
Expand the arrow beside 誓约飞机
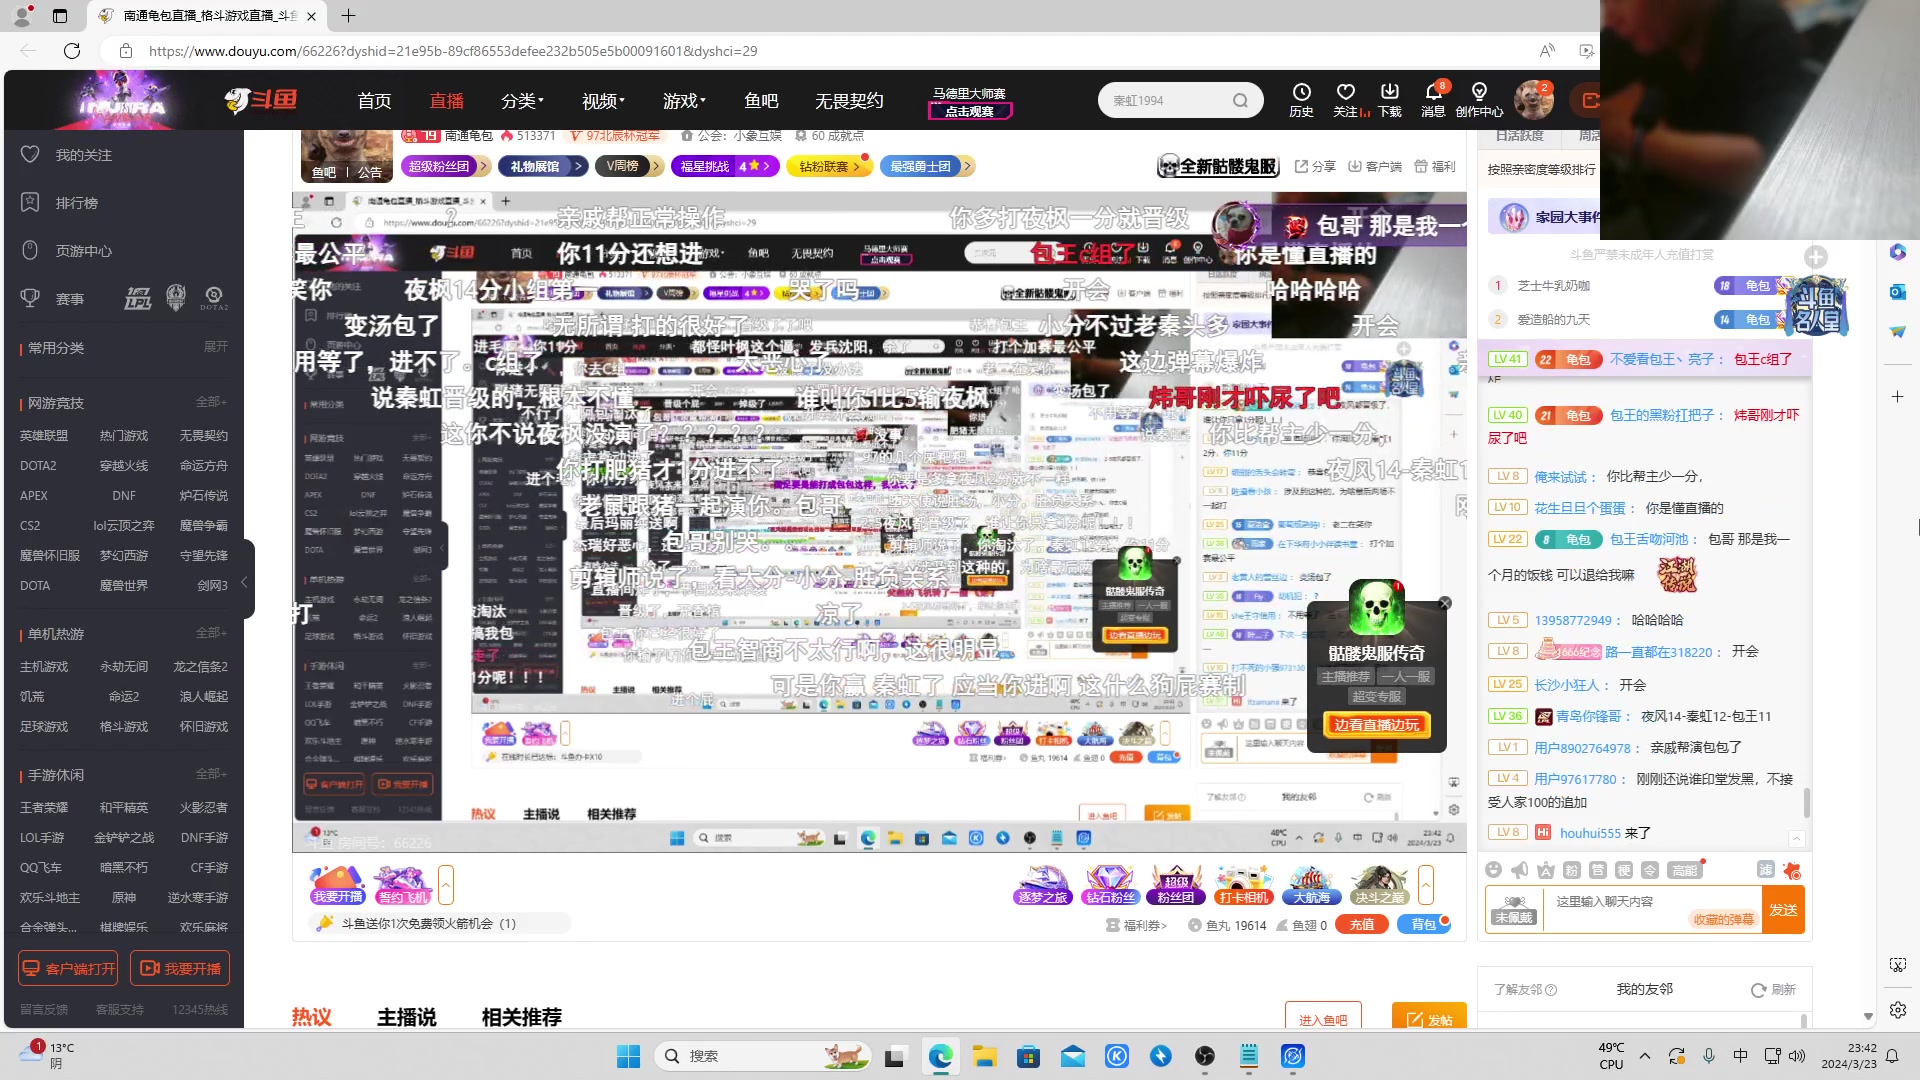[446, 885]
